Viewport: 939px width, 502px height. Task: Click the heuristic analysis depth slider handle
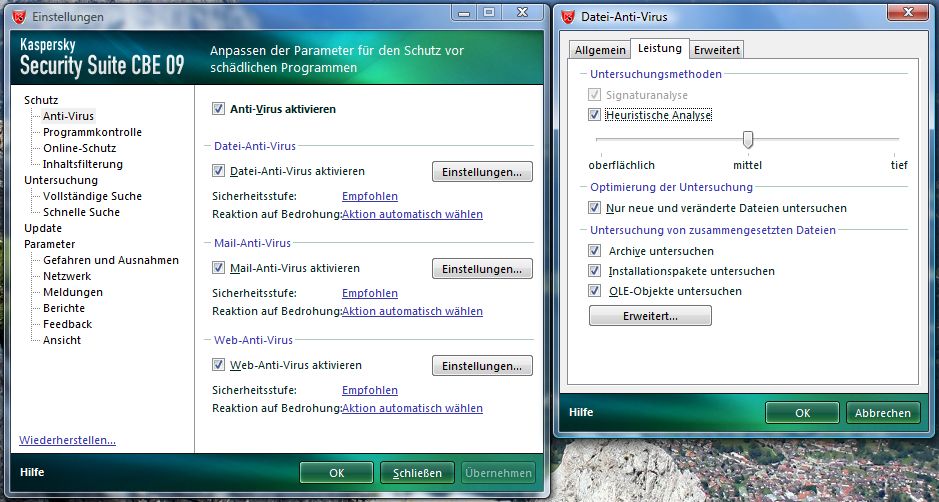(747, 140)
